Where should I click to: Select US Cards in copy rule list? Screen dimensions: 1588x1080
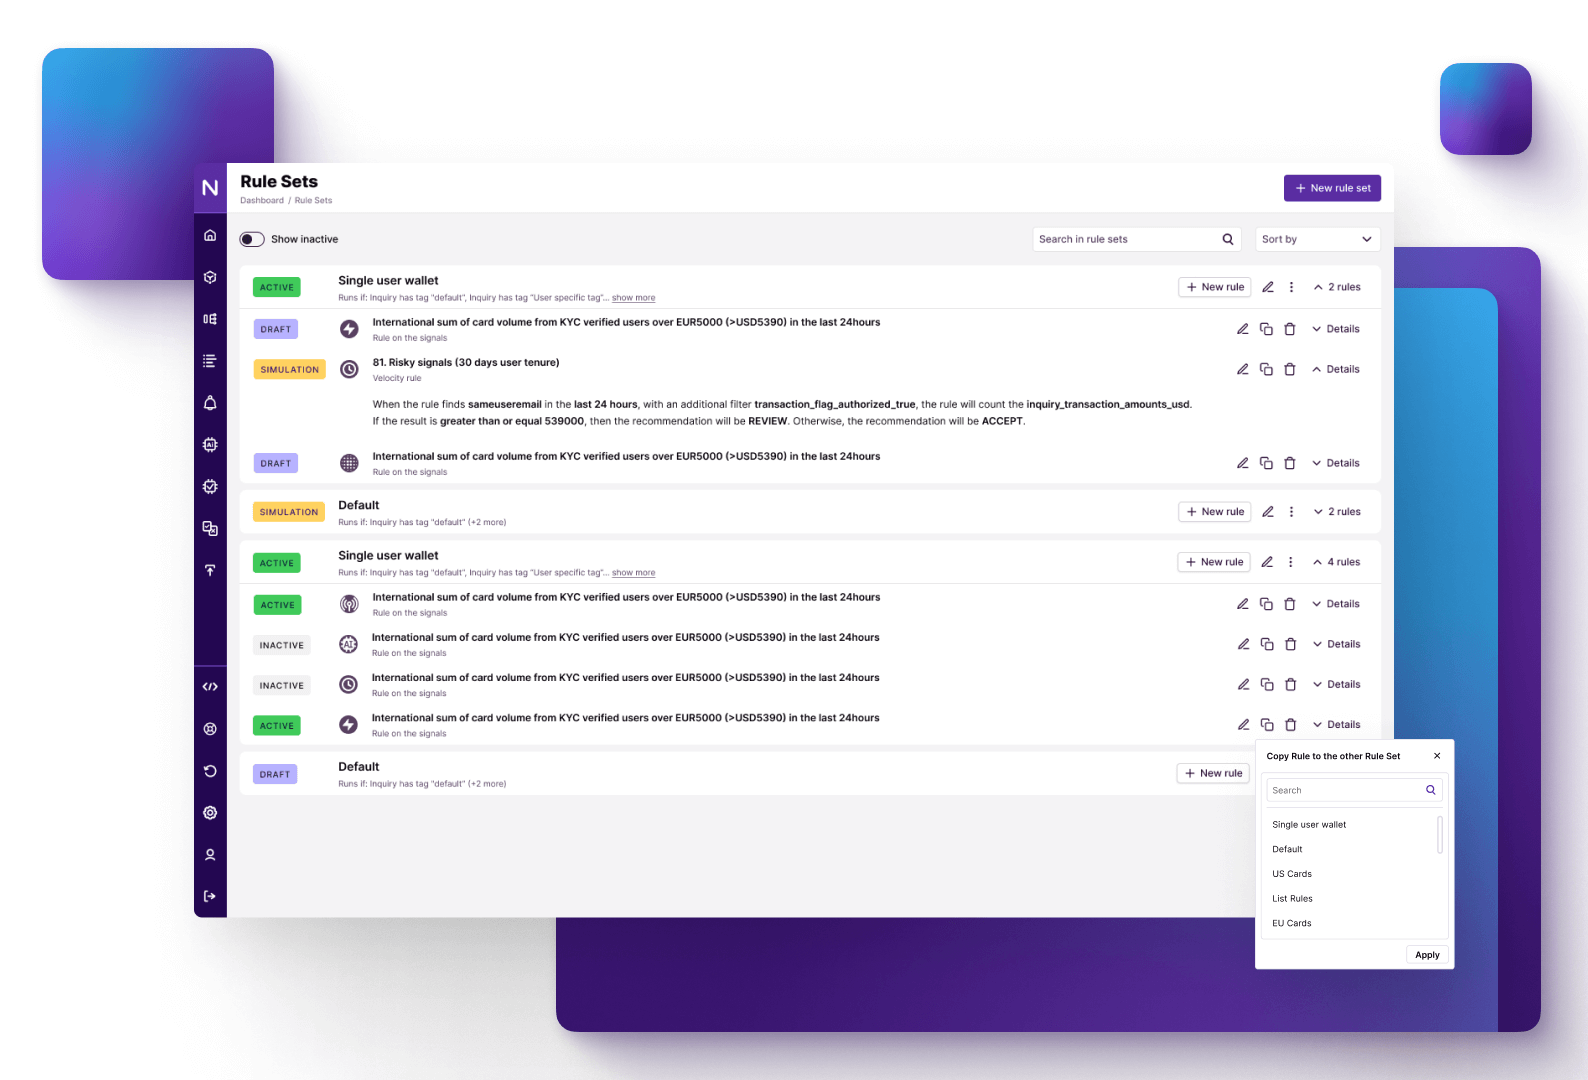click(1292, 874)
